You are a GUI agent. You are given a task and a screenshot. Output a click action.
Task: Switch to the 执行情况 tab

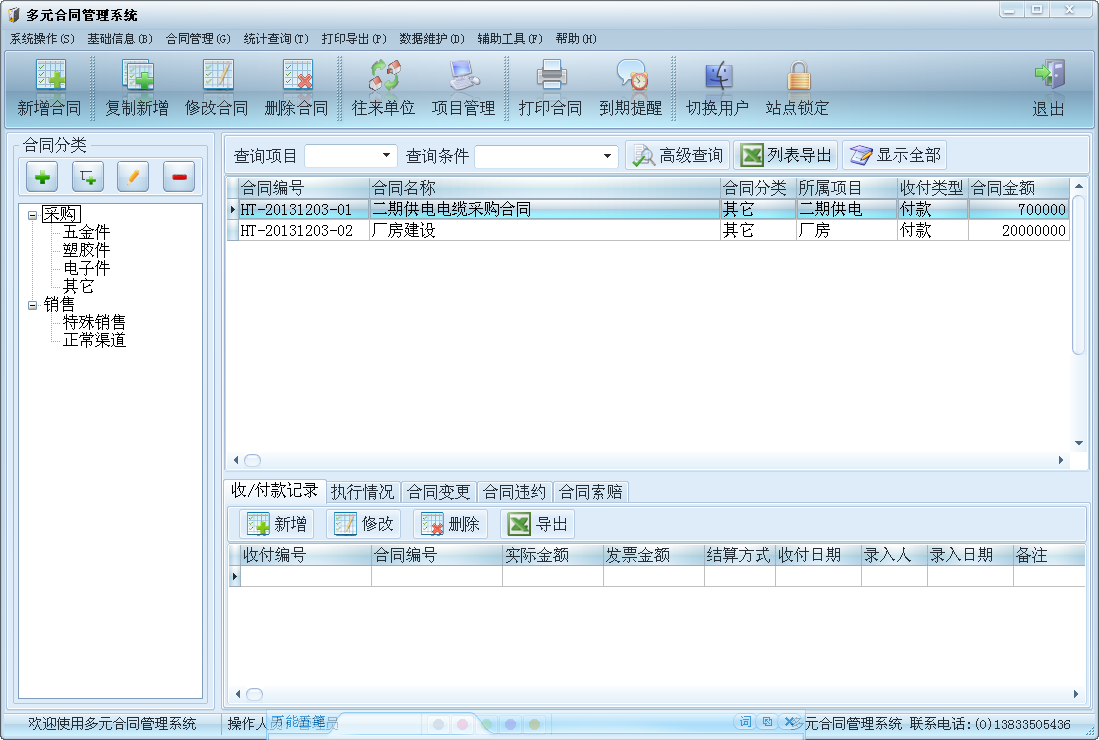(362, 492)
